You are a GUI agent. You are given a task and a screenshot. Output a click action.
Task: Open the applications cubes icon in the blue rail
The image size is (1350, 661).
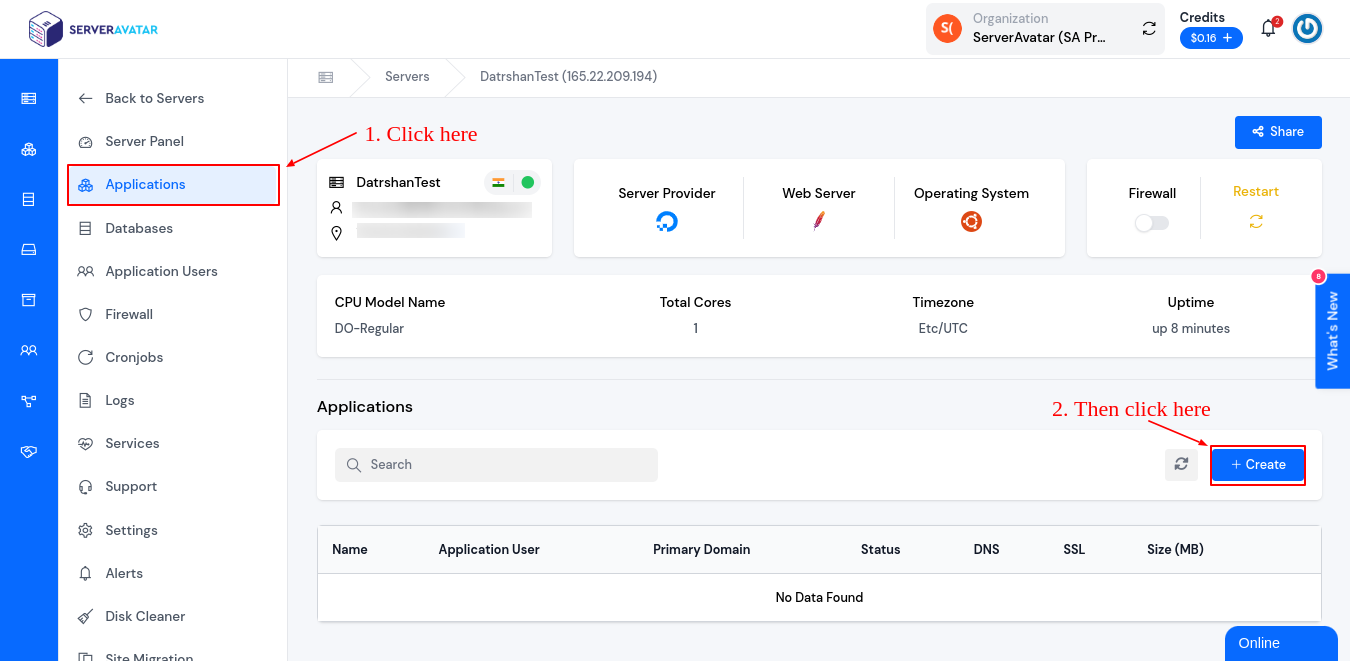(29, 150)
